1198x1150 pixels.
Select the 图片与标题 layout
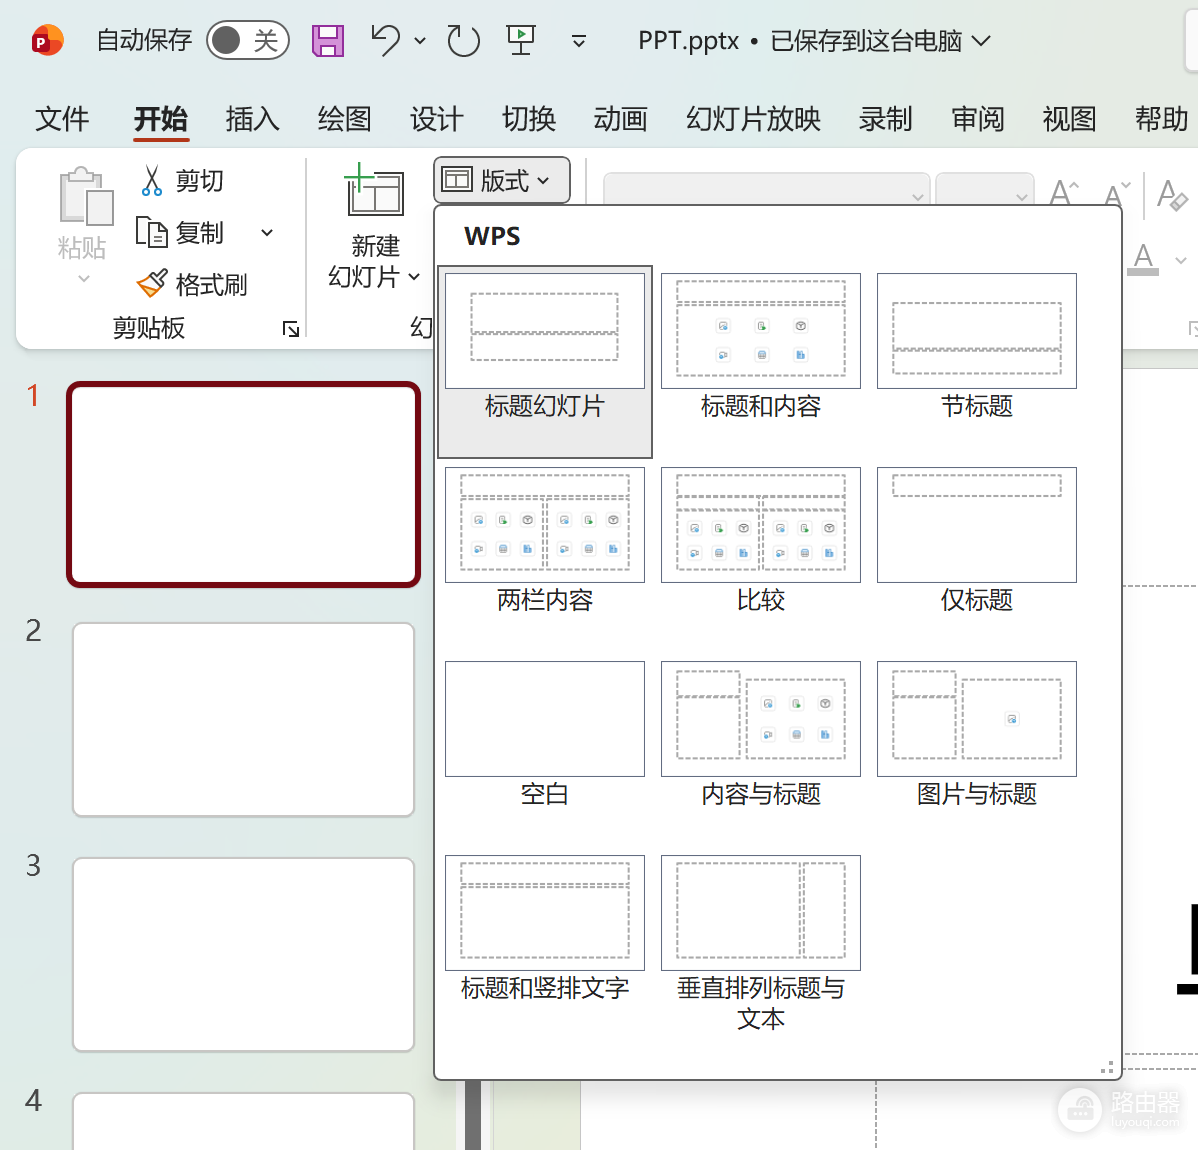pyautogui.click(x=976, y=735)
